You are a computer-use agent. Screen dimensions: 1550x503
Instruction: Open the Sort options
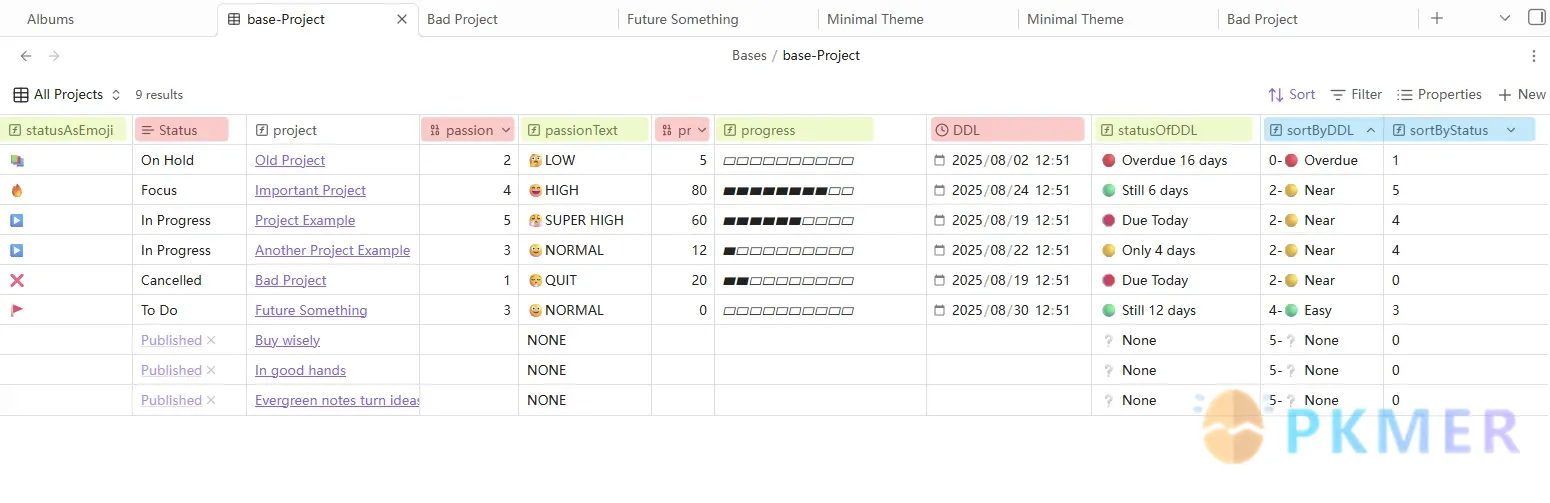click(x=1292, y=94)
